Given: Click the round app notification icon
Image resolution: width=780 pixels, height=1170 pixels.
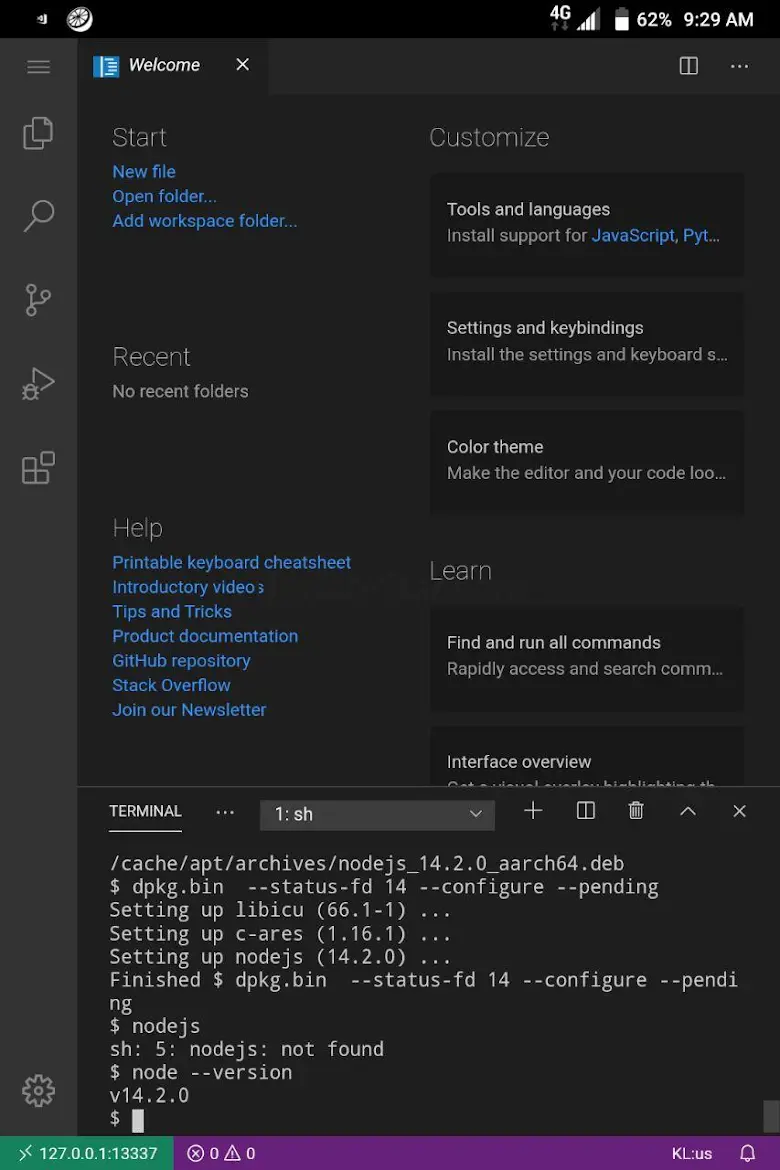Looking at the screenshot, I should [x=80, y=19].
